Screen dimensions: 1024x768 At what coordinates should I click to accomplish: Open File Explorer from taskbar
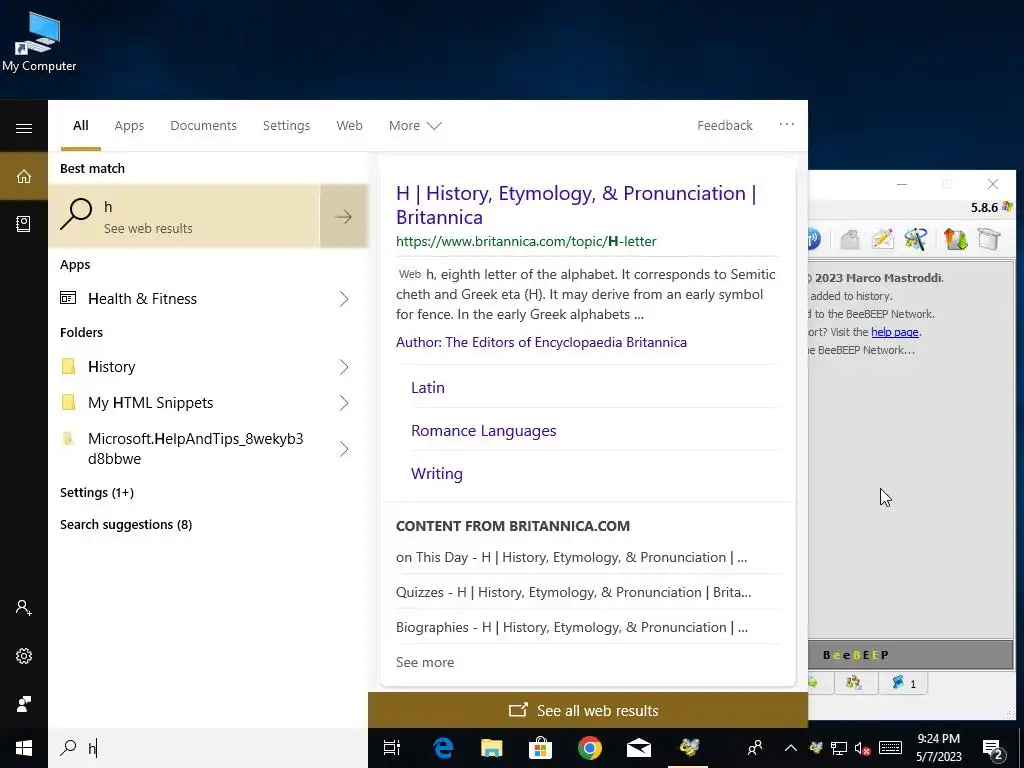point(492,748)
